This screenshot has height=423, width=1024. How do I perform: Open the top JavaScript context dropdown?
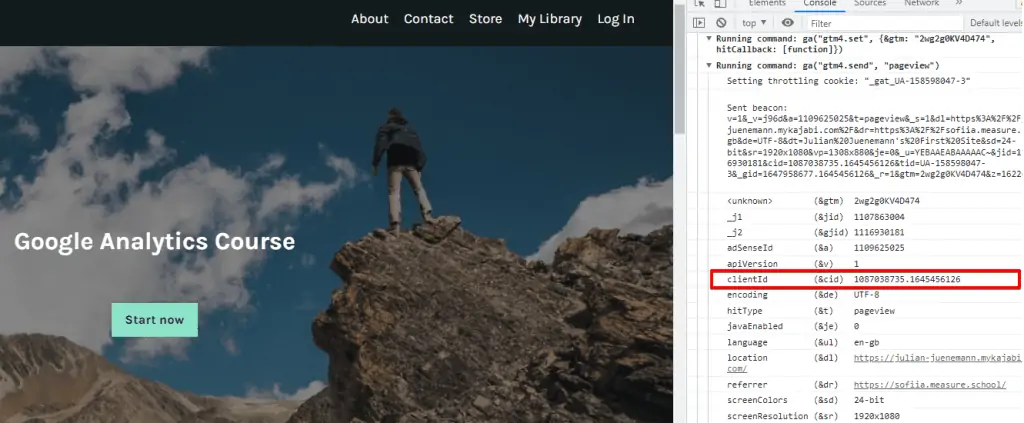click(754, 22)
